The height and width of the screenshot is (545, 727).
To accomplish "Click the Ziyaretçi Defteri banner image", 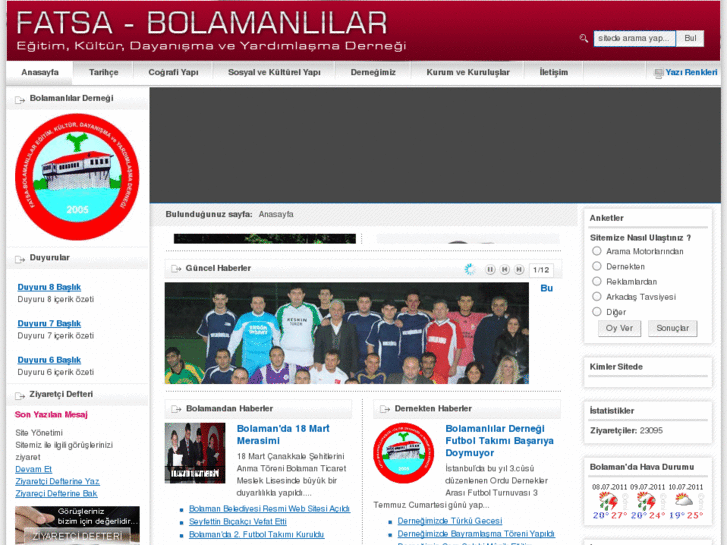I will click(x=77, y=525).
